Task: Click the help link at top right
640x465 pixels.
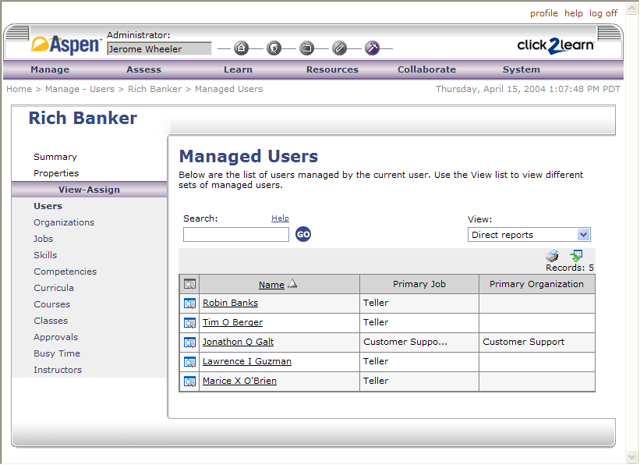Action: [573, 13]
